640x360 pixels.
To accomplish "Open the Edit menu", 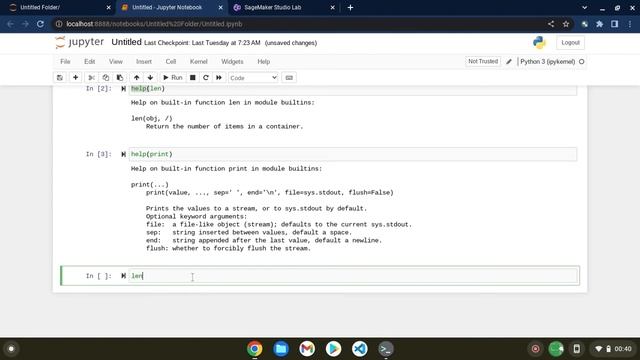I will 89,62.
